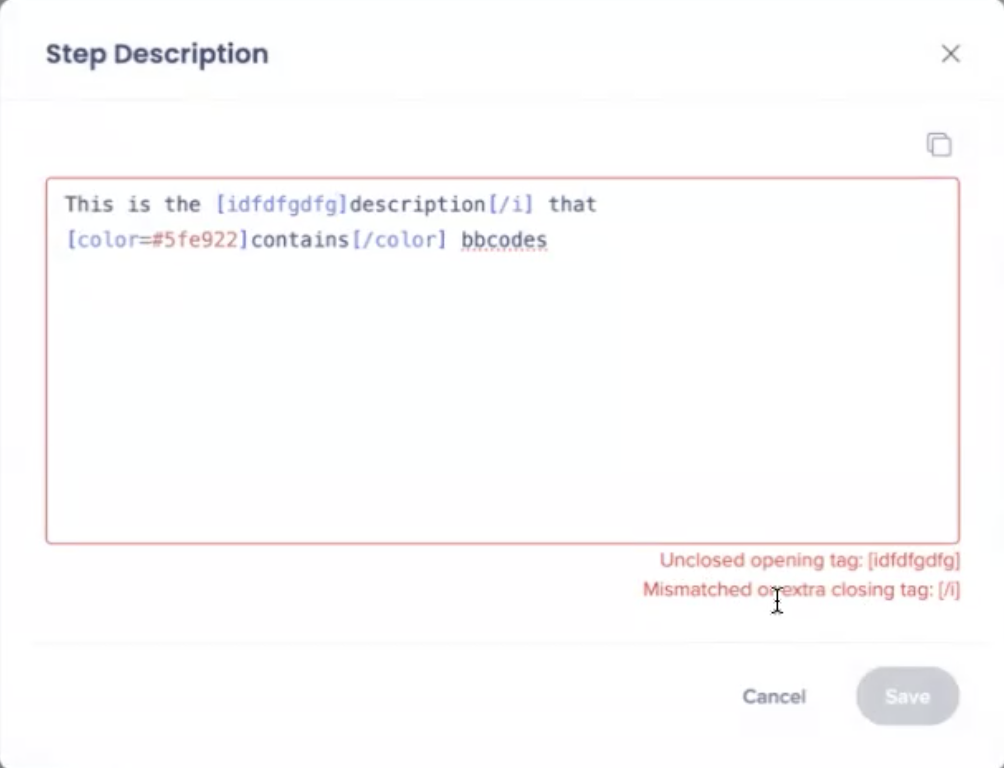This screenshot has height=768, width=1004.
Task: Click the #5fe922 hex color value
Action: point(198,241)
